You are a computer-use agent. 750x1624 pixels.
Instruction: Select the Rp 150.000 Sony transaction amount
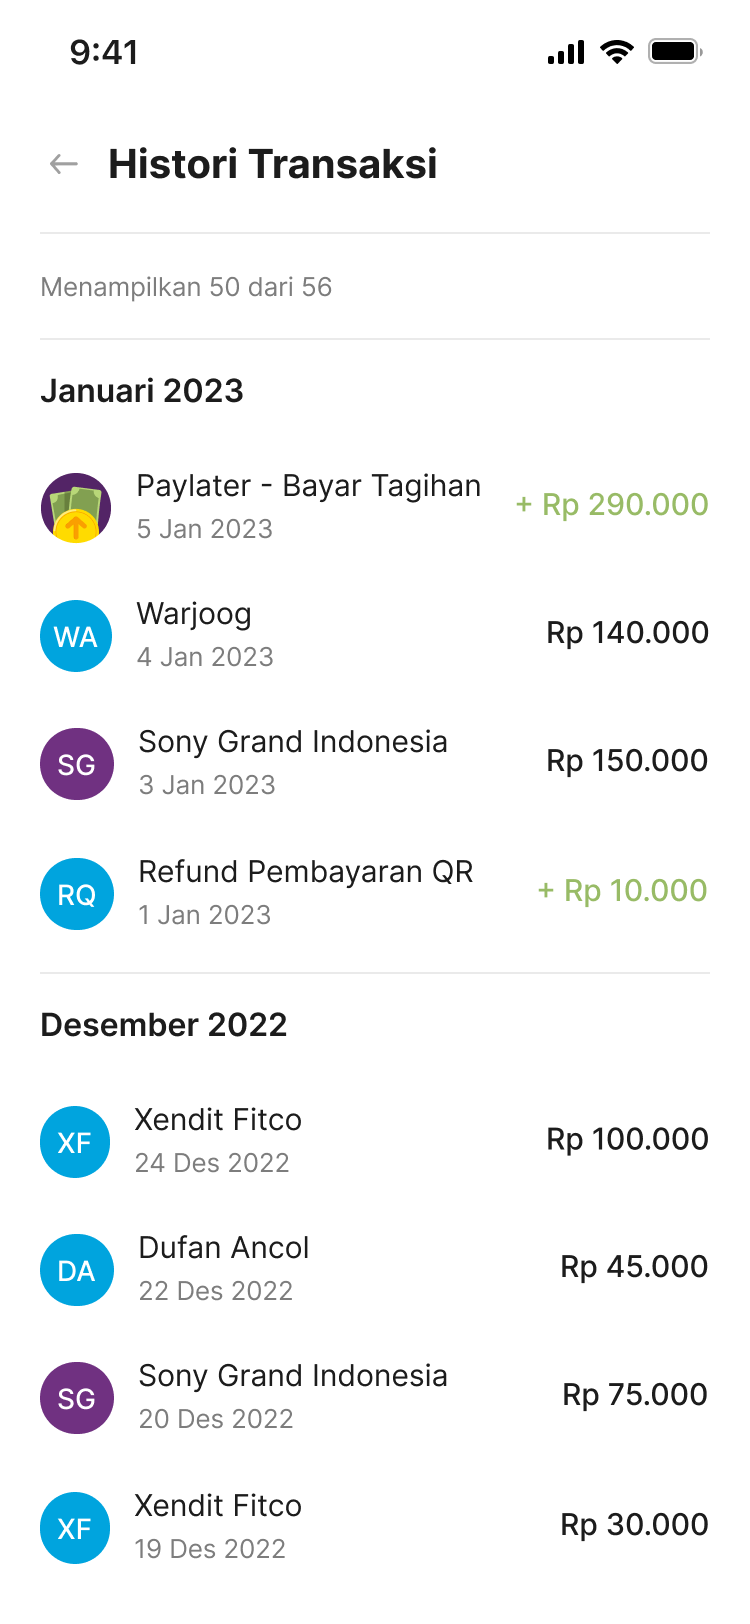point(627,761)
